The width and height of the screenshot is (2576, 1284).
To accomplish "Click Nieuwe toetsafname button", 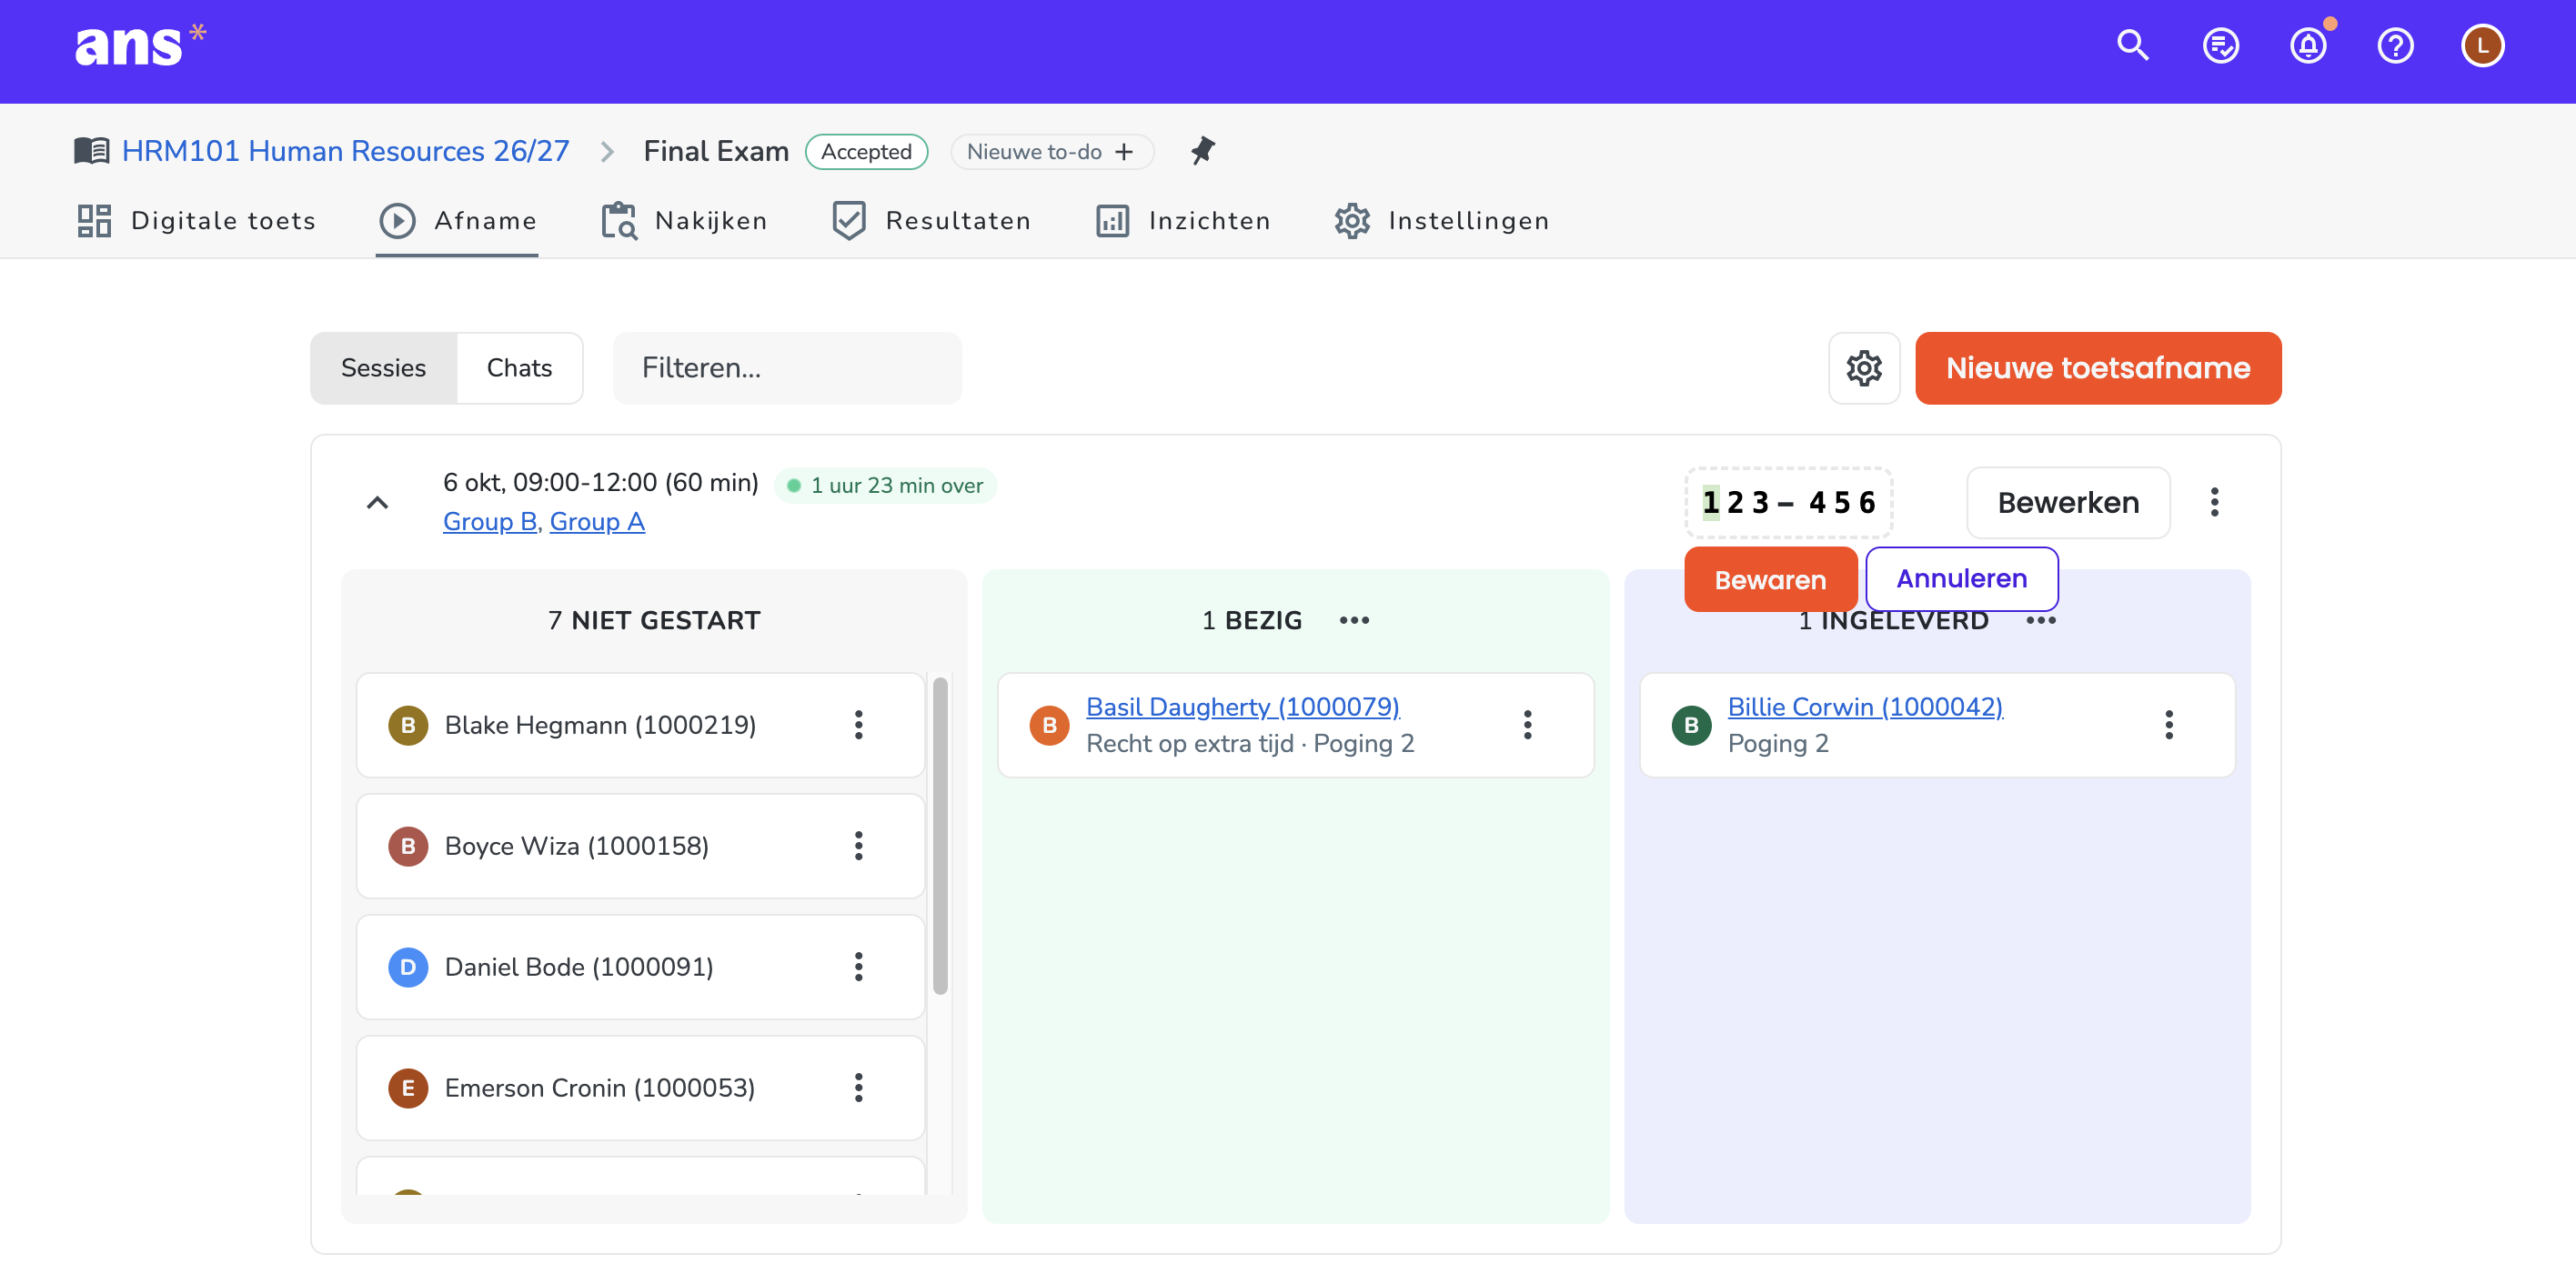I will click(2097, 368).
